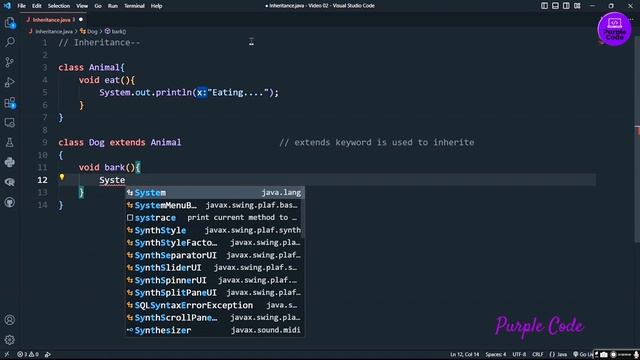Click the word Animal after extends
Viewport: 640px width, 360px height.
pos(166,142)
